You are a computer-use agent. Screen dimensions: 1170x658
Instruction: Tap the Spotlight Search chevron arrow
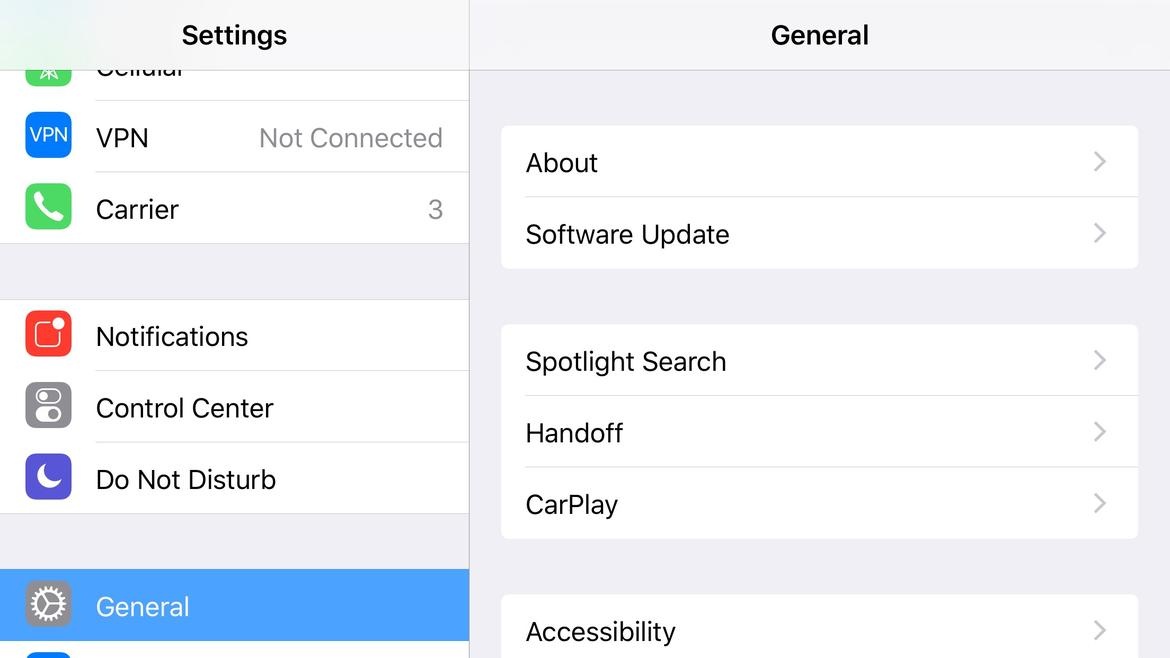click(1099, 360)
